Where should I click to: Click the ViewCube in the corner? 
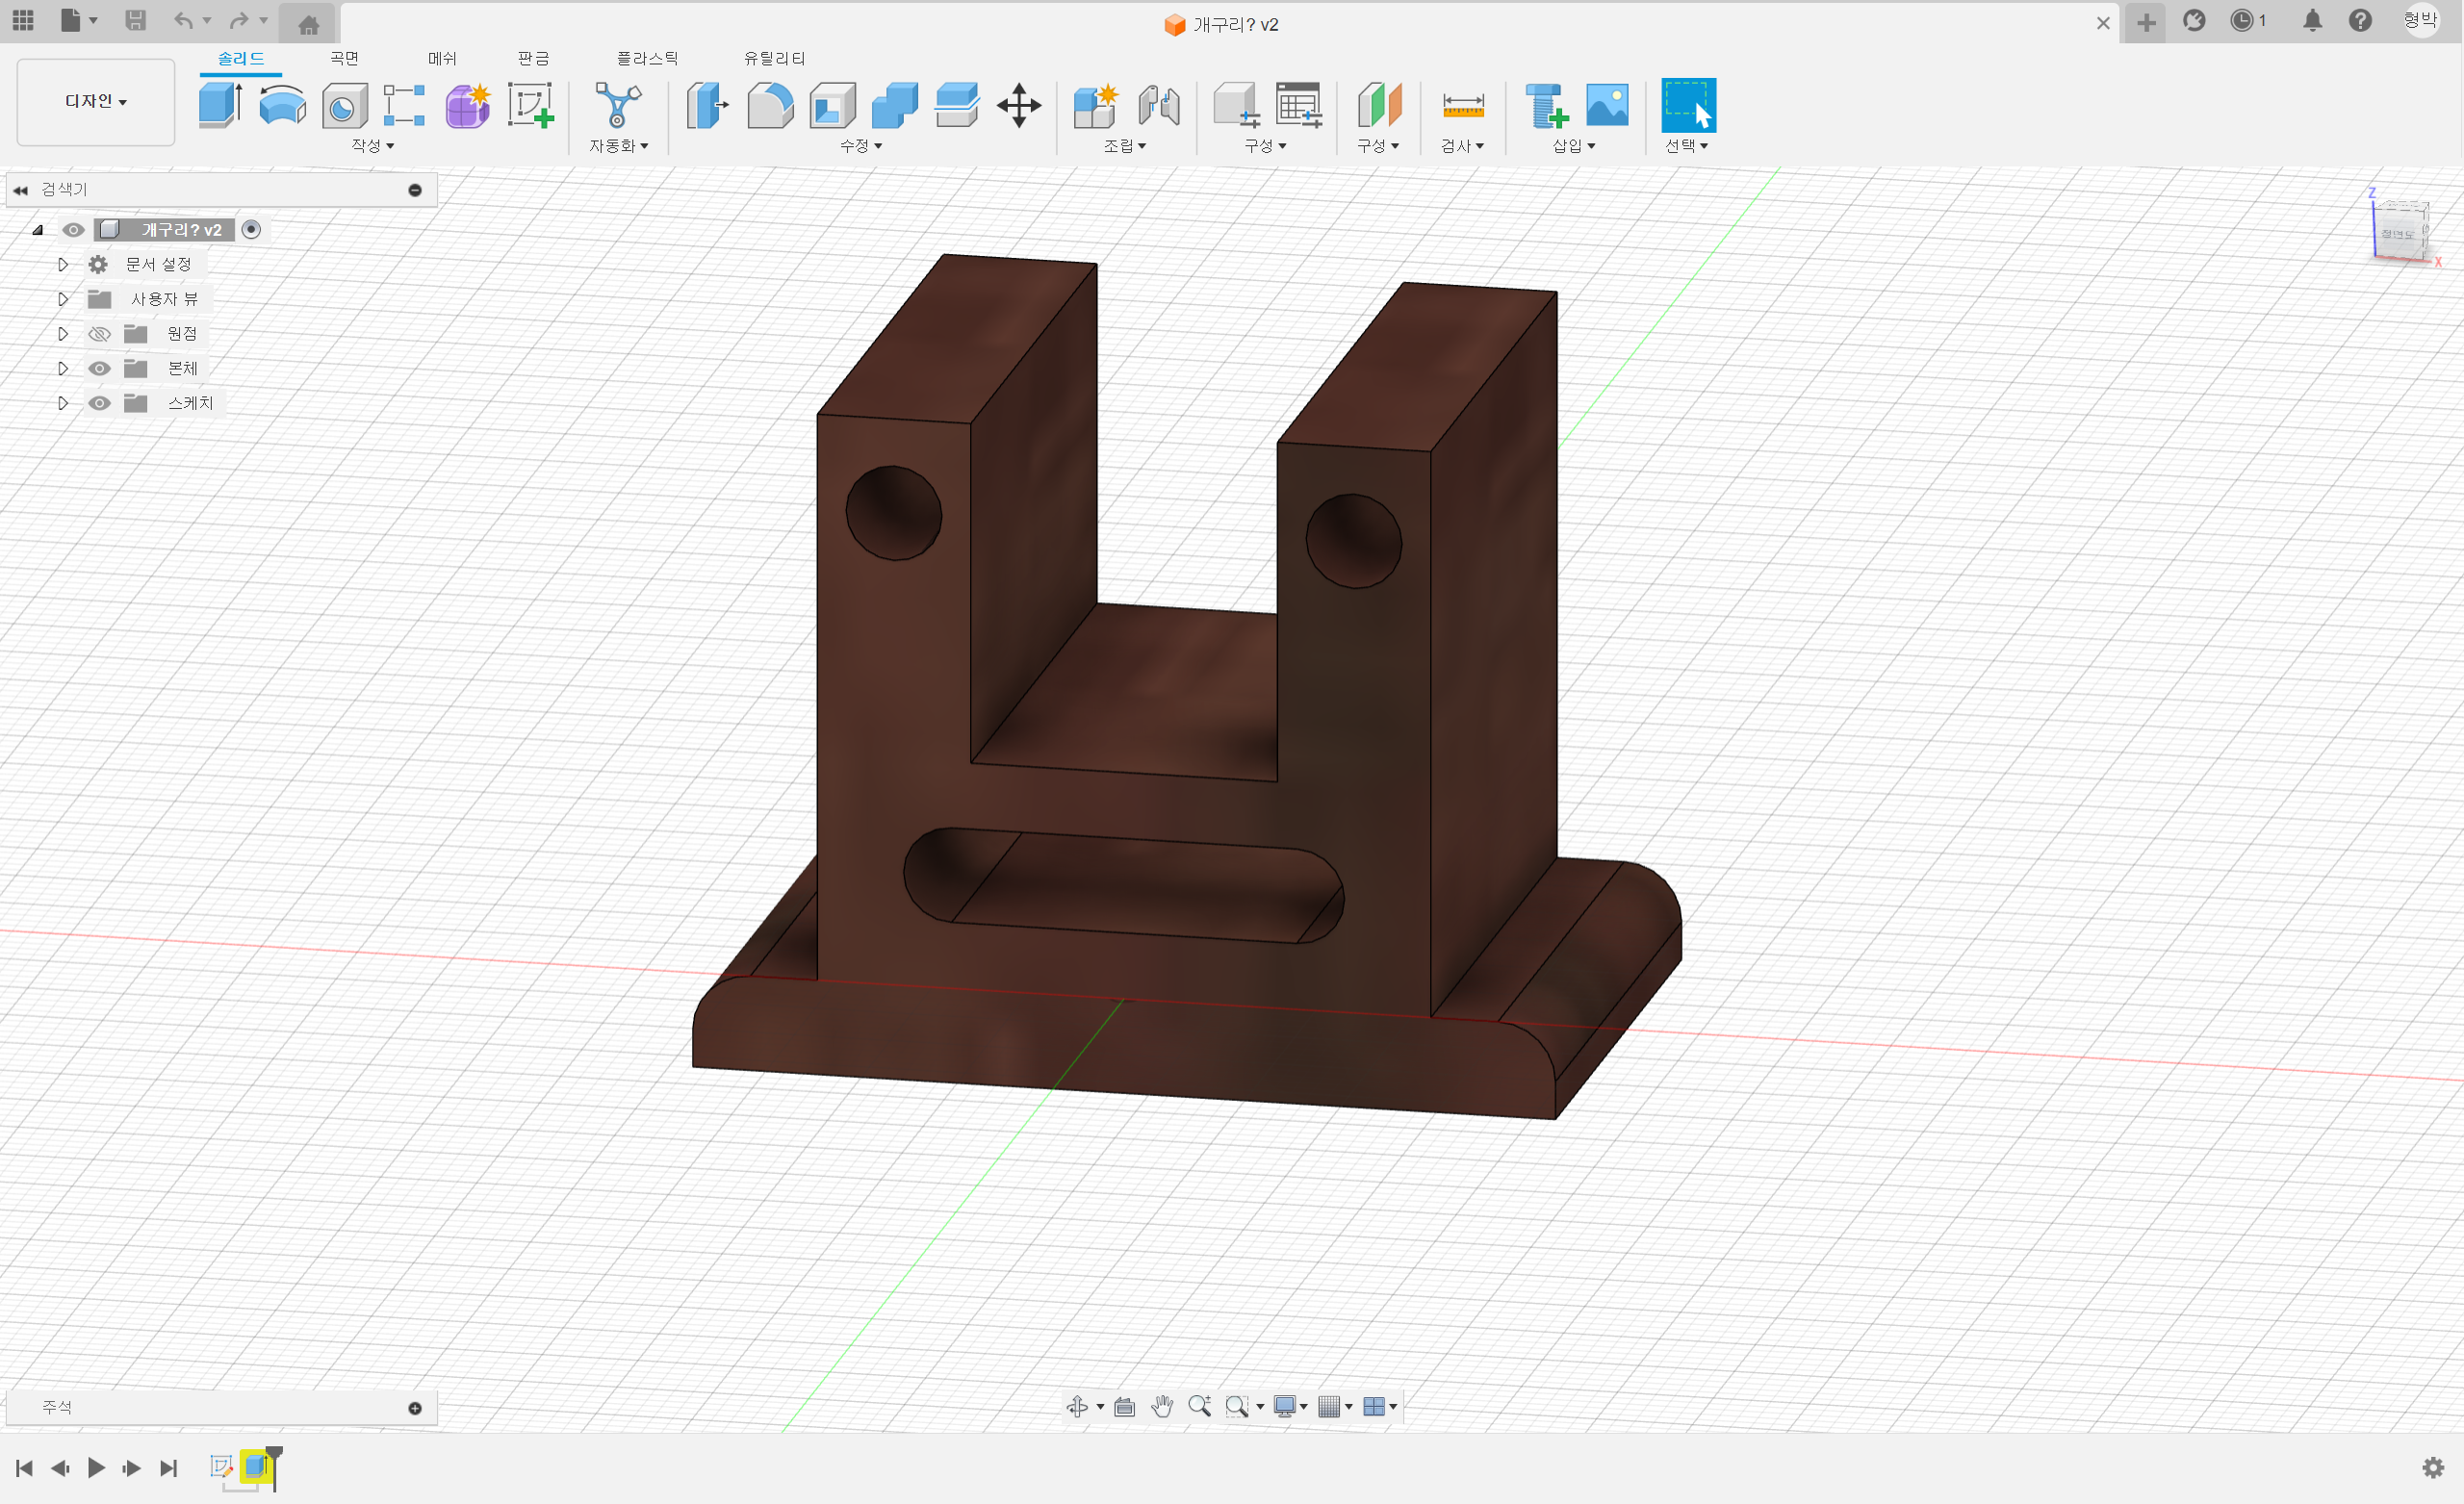[x=2399, y=233]
